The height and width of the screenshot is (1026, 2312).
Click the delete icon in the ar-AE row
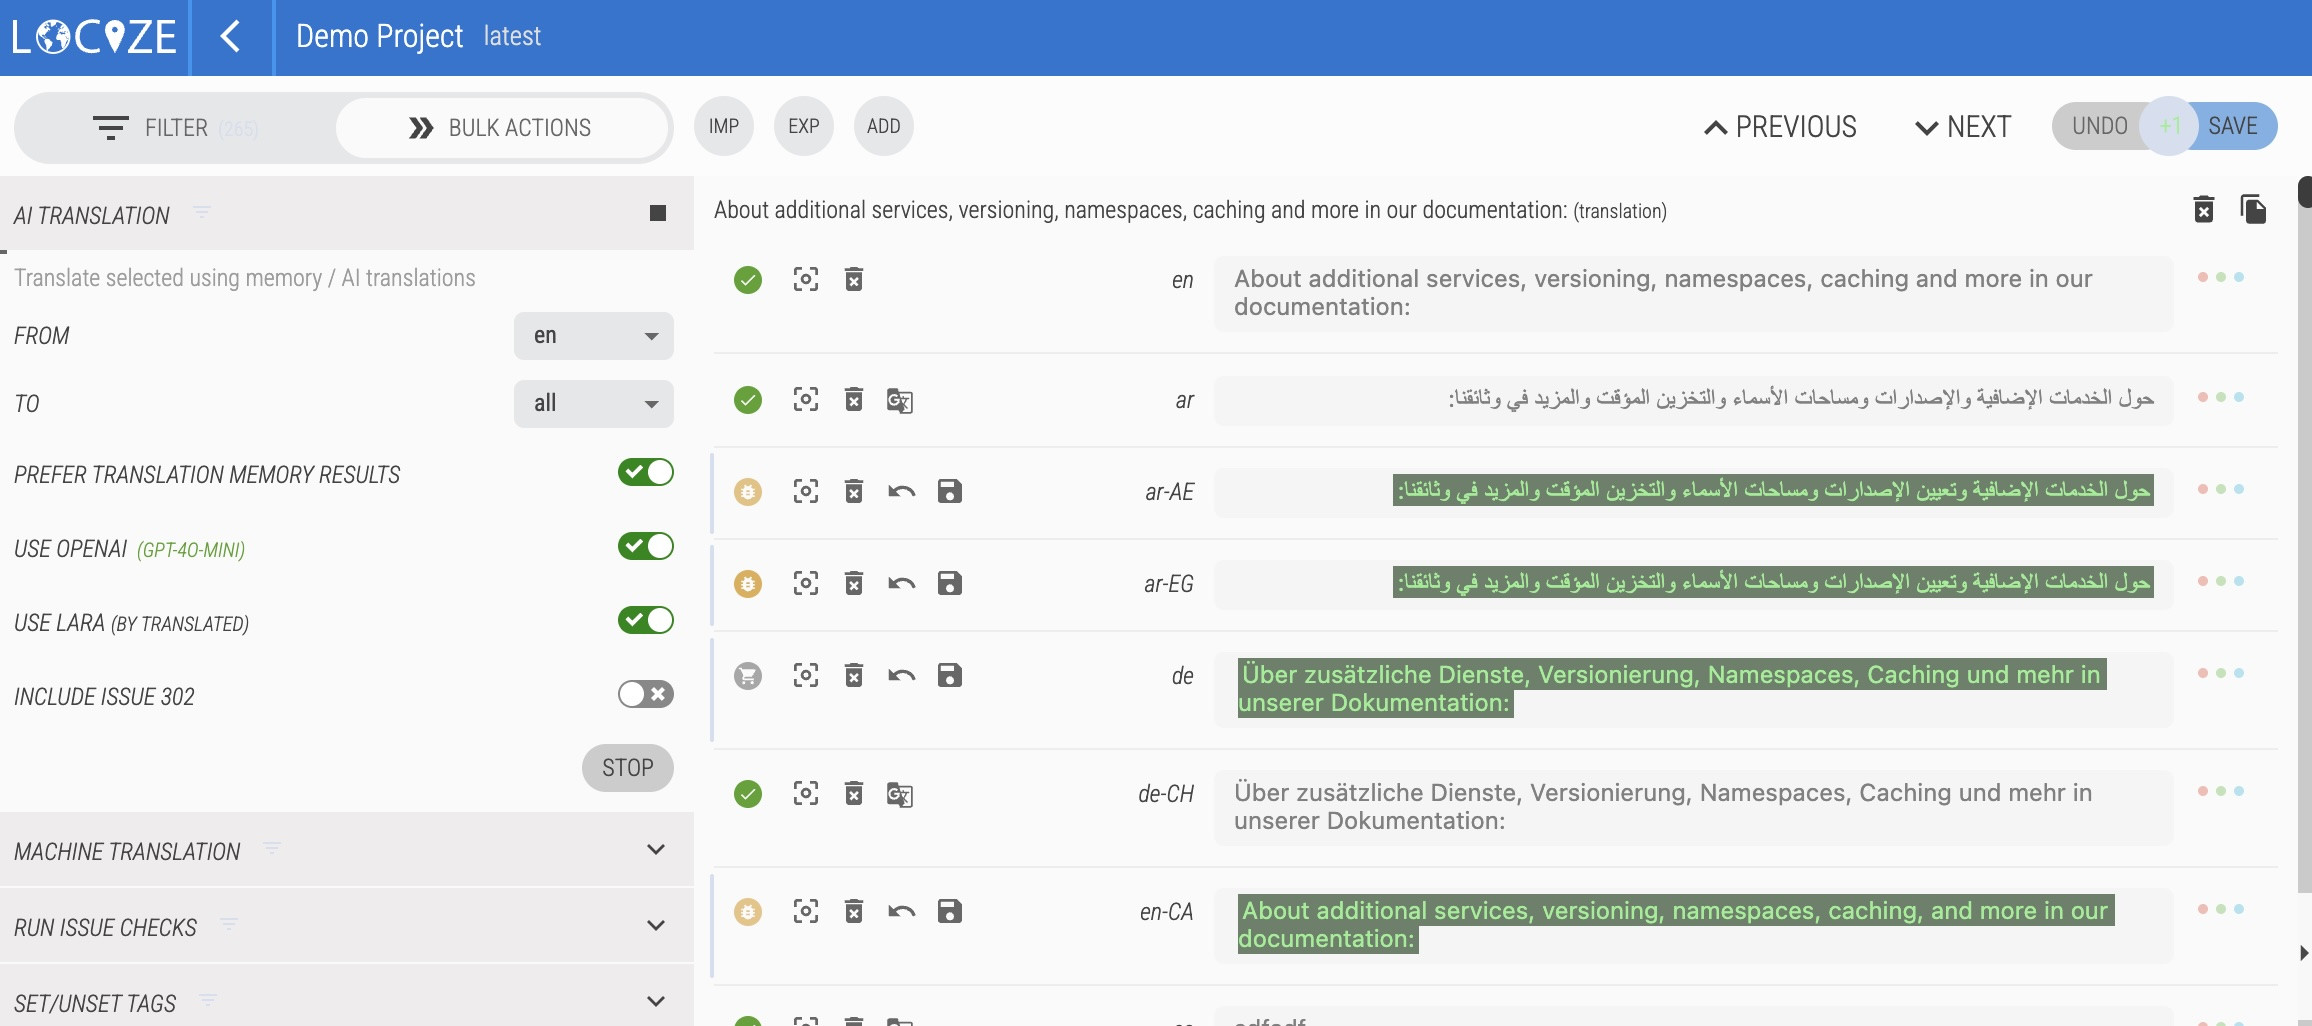(853, 491)
